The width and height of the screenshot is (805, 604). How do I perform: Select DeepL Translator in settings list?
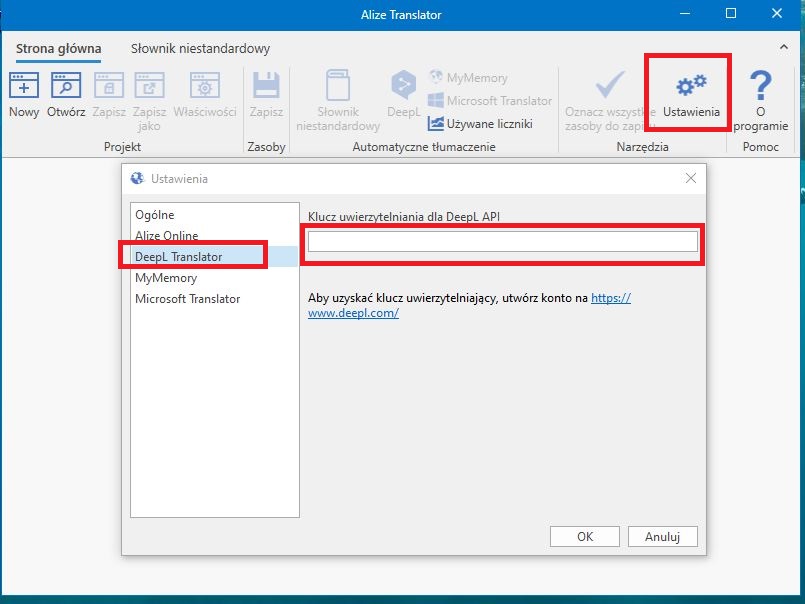215,257
